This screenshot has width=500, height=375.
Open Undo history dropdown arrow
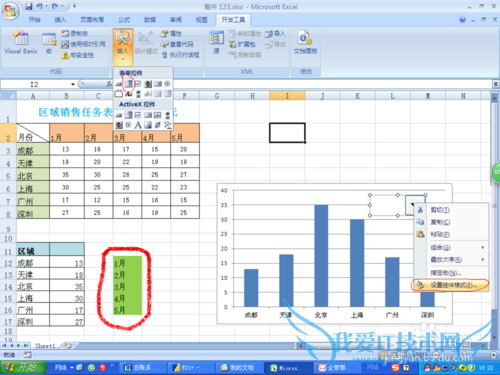pyautogui.click(x=46, y=6)
